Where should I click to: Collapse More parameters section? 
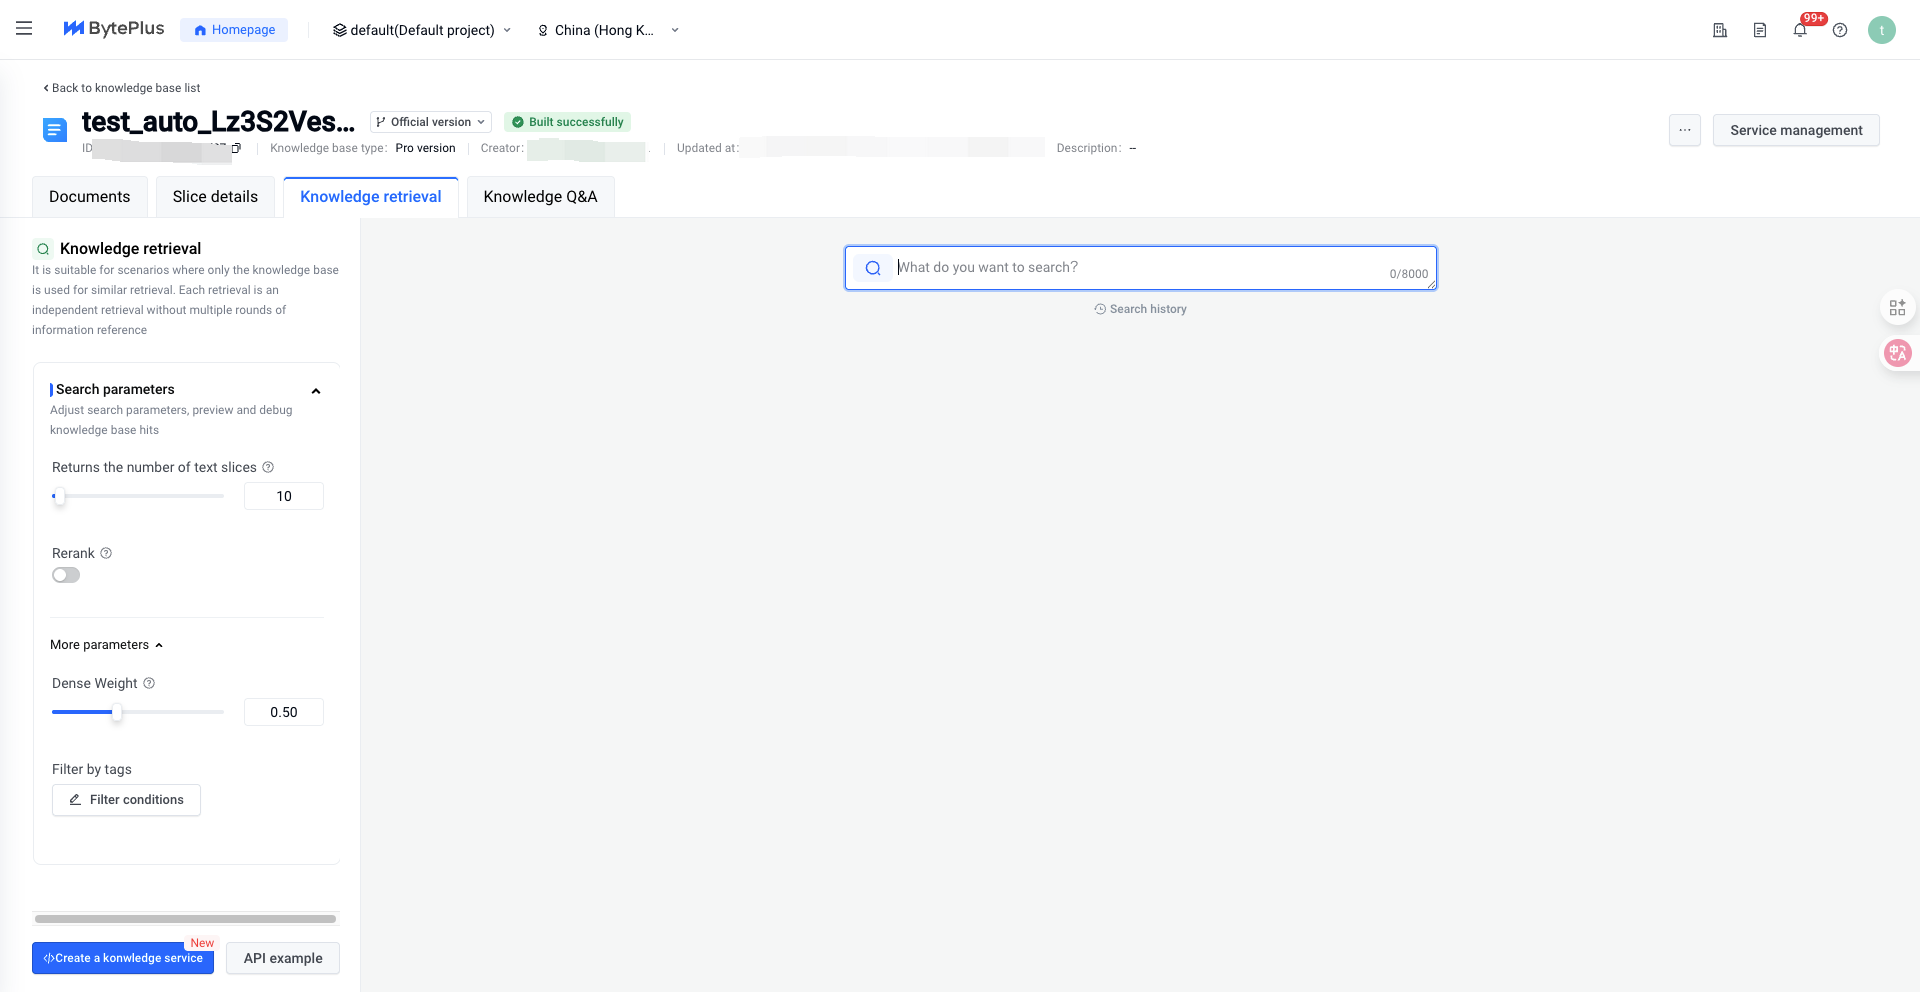pyautogui.click(x=107, y=645)
